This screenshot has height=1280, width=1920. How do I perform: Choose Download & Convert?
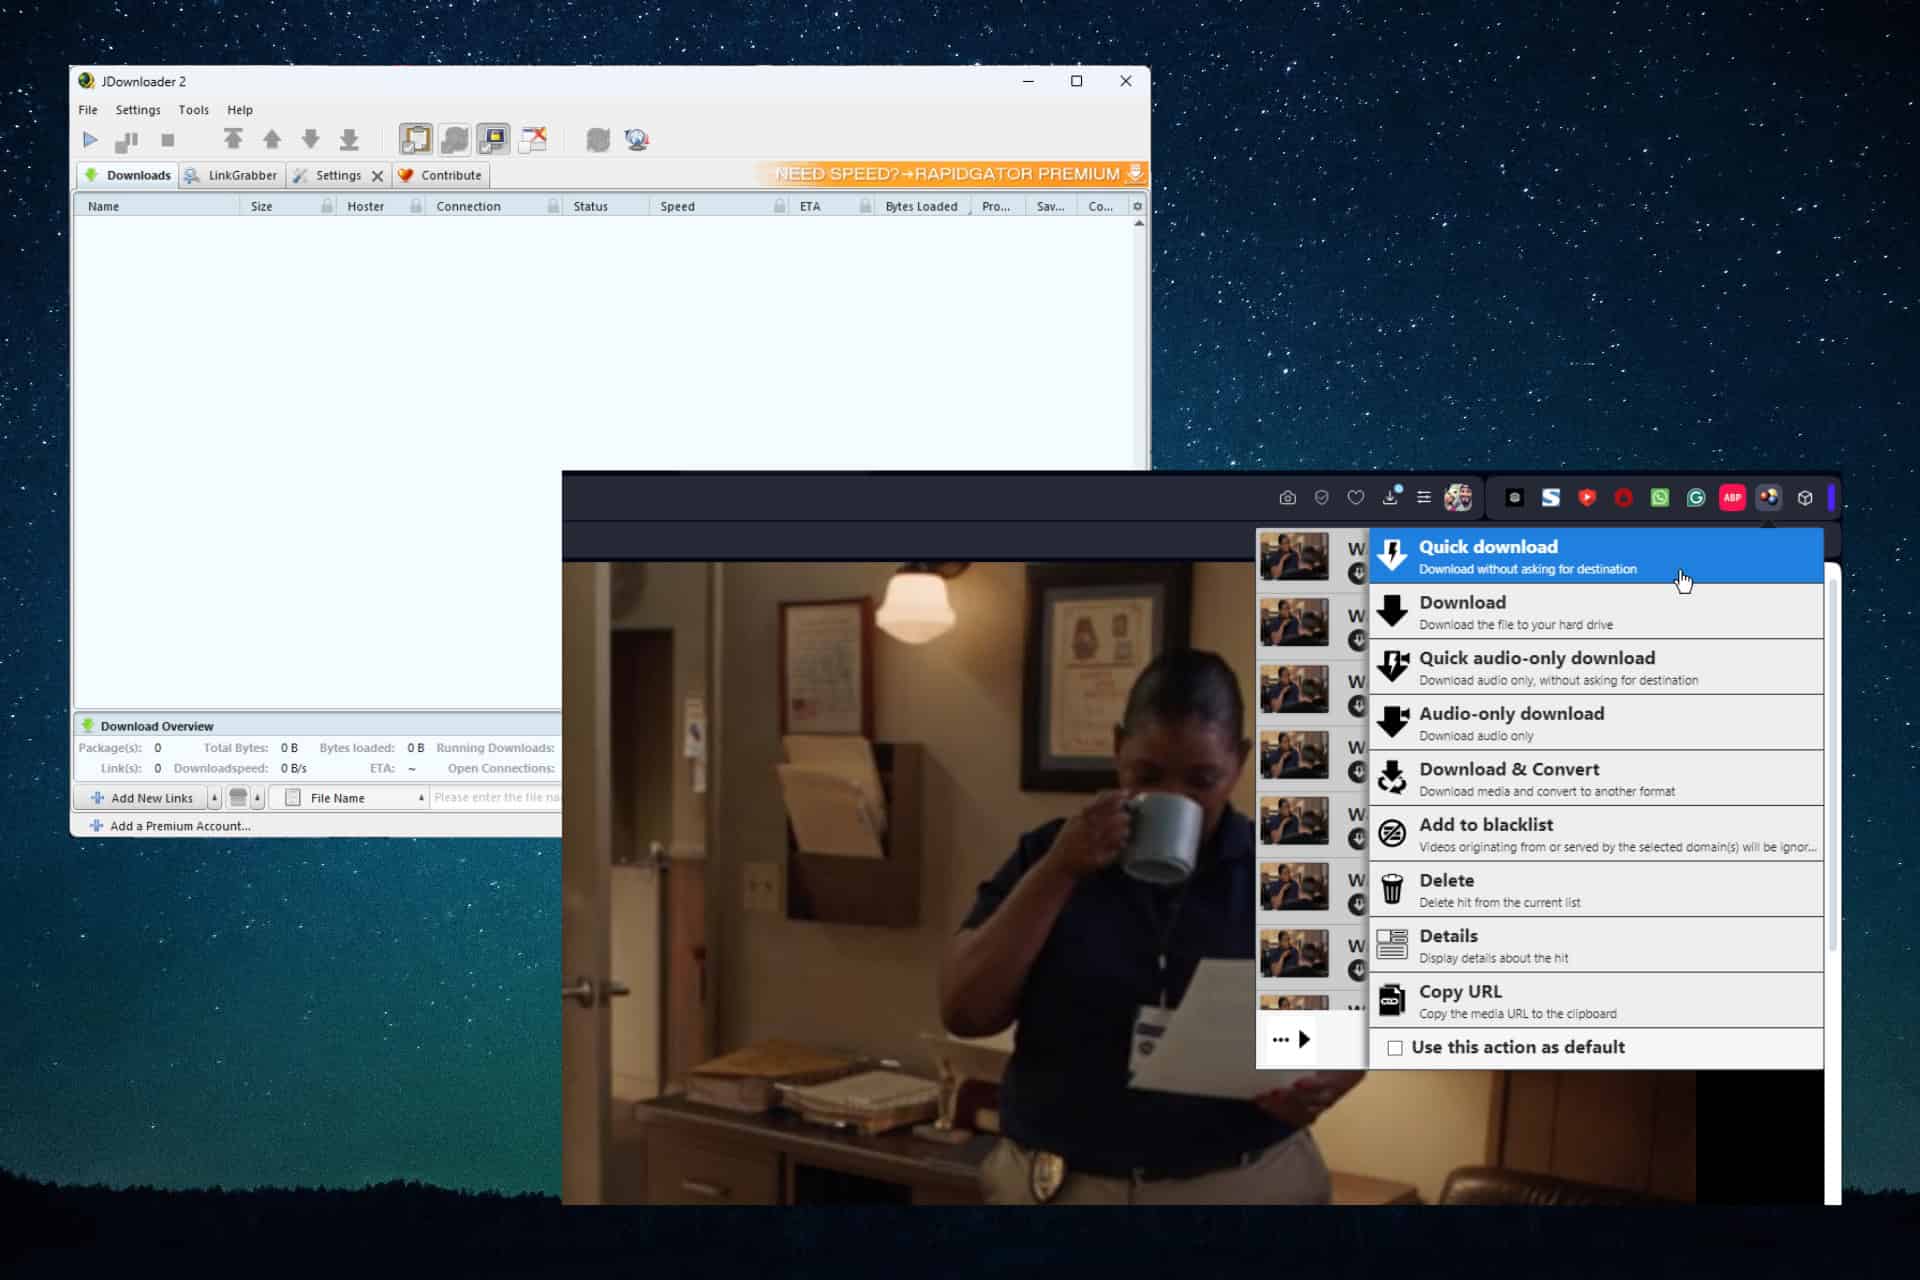[1596, 778]
